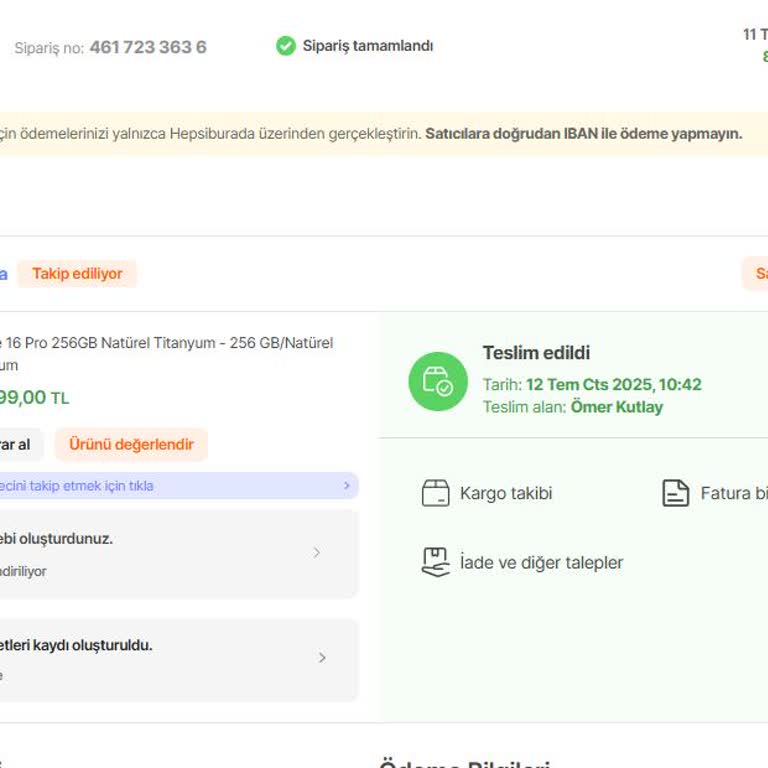Click the iPhone 16 Pro 256GB product title

[x=165, y=343]
